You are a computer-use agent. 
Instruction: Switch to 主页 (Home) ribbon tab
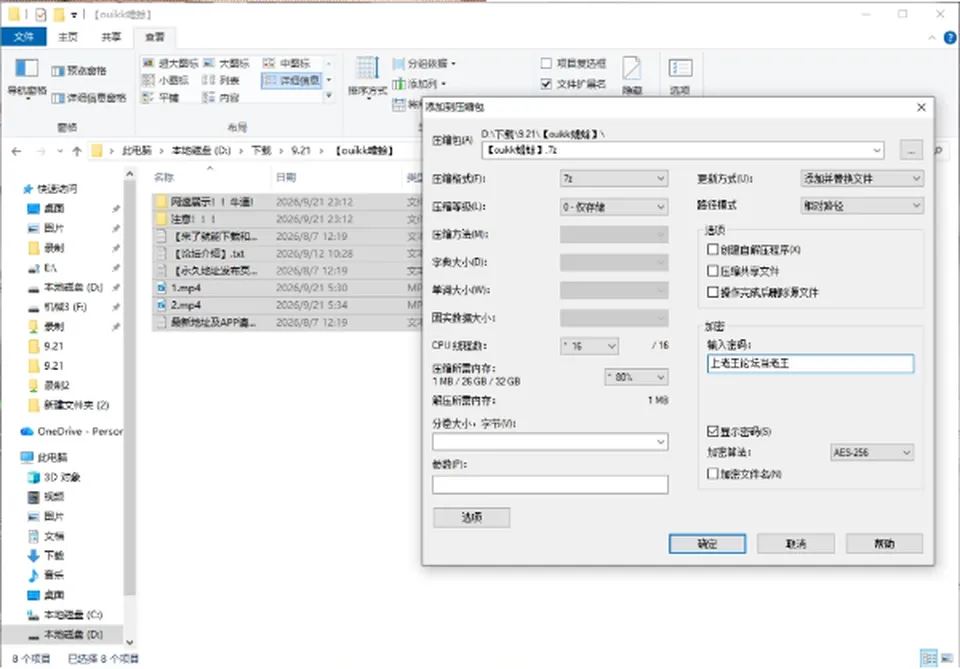point(67,37)
